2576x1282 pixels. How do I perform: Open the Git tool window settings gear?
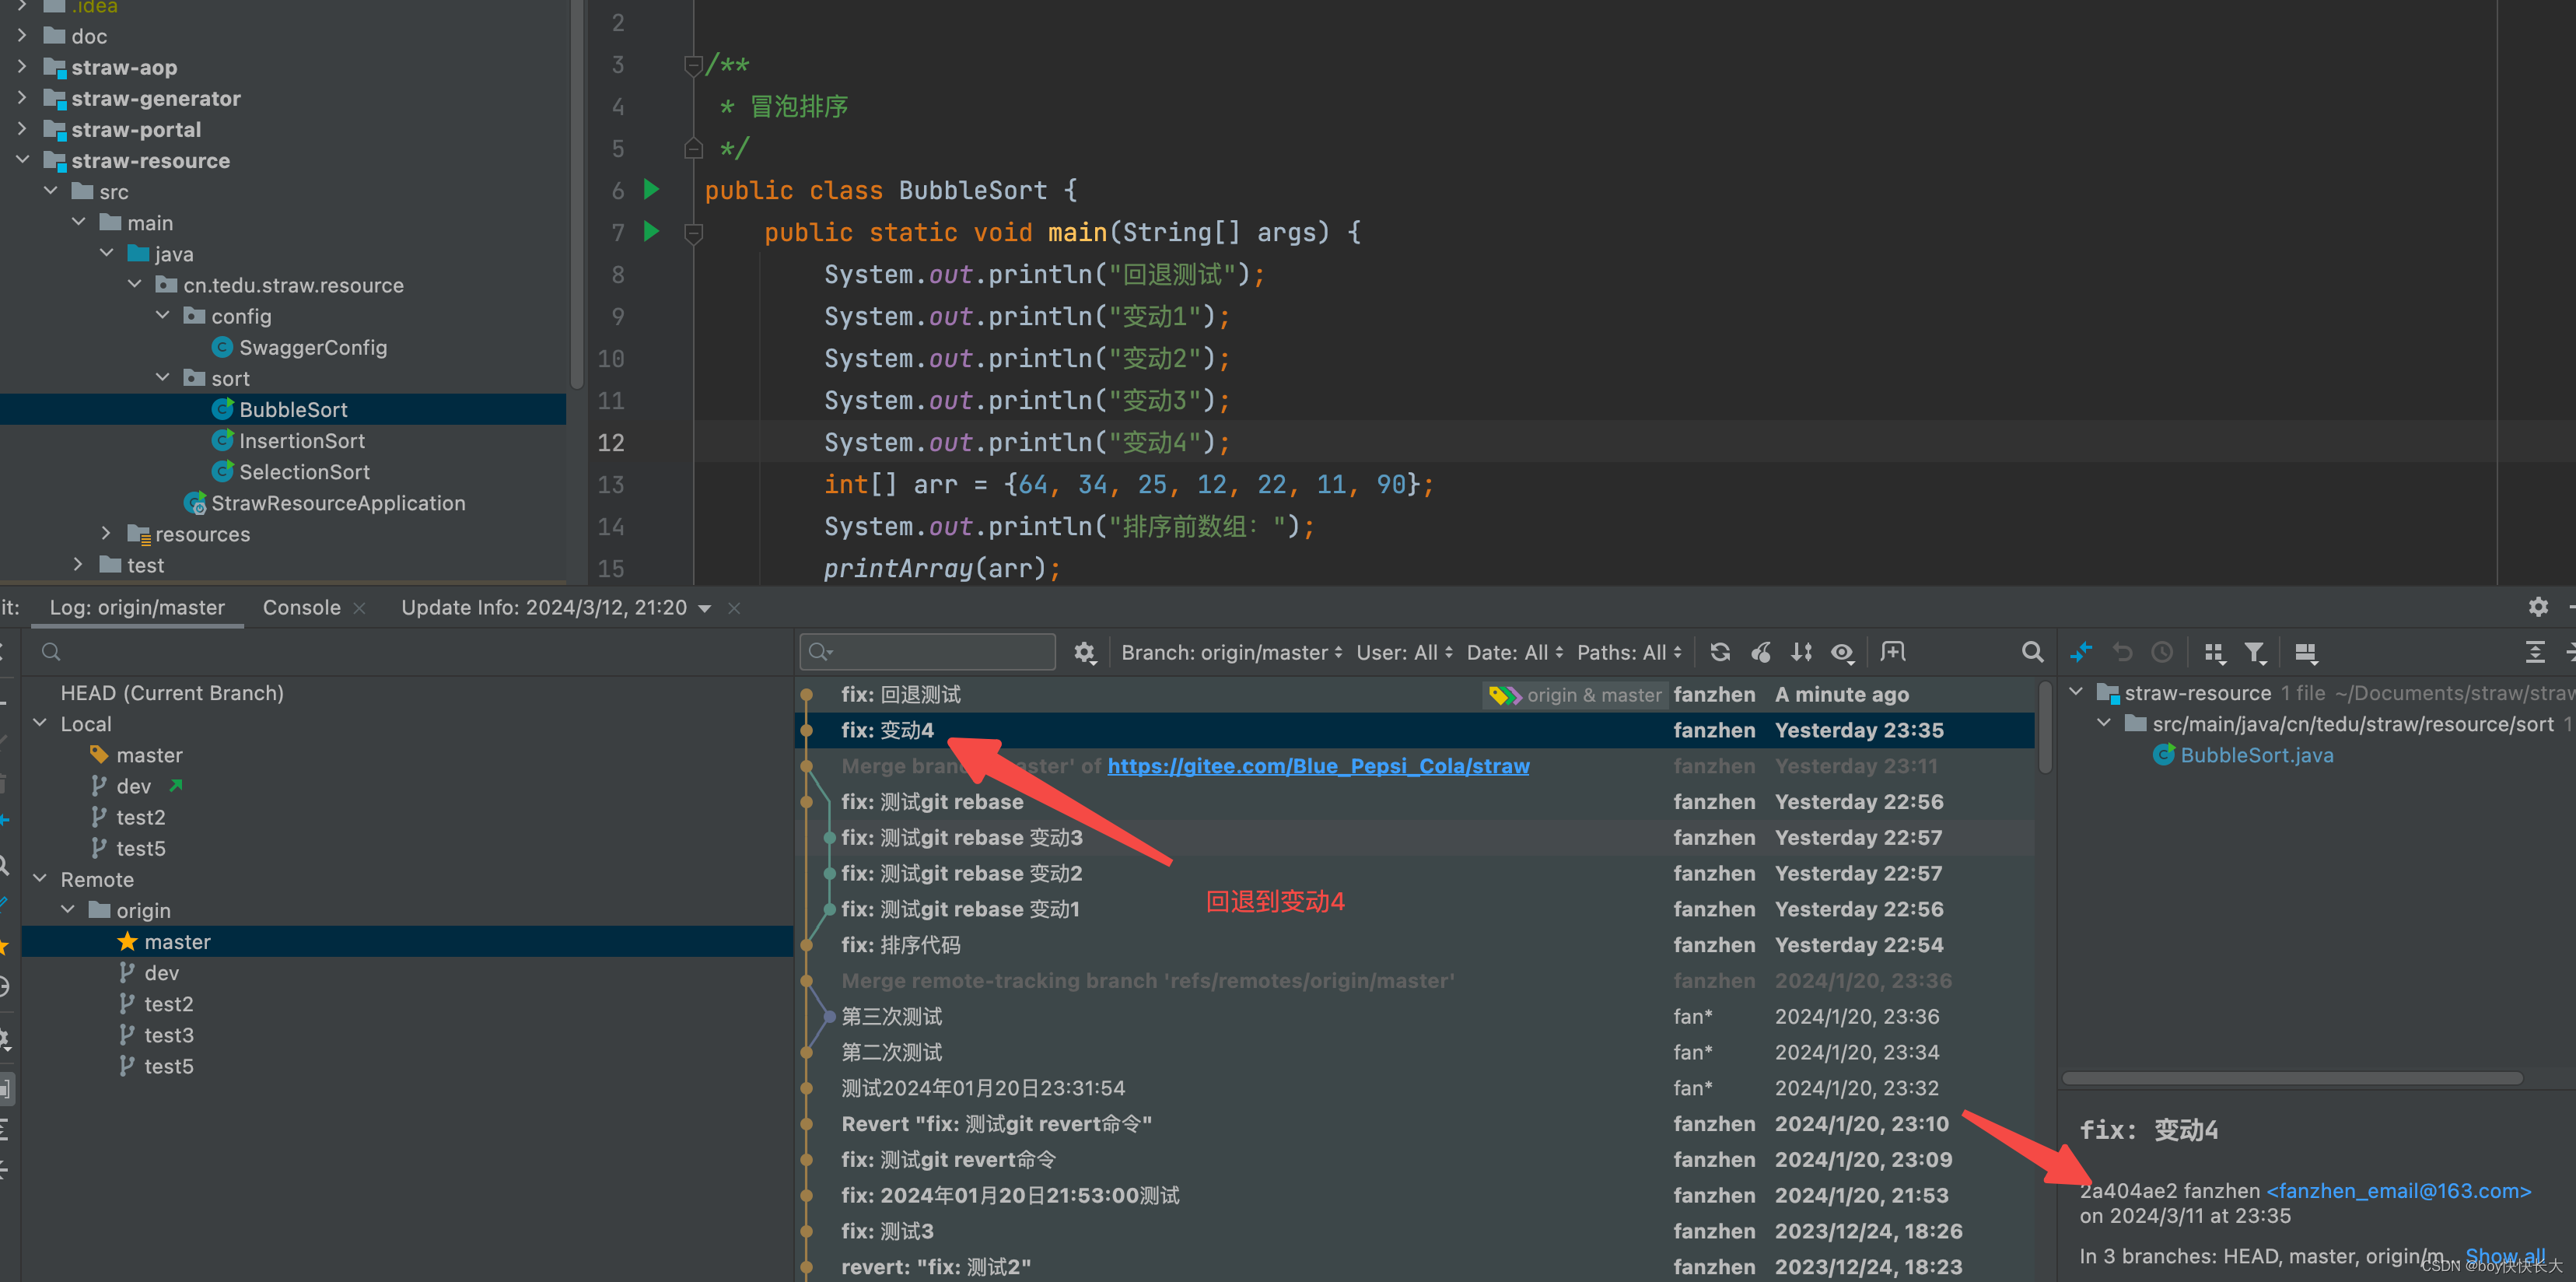(x=2538, y=607)
